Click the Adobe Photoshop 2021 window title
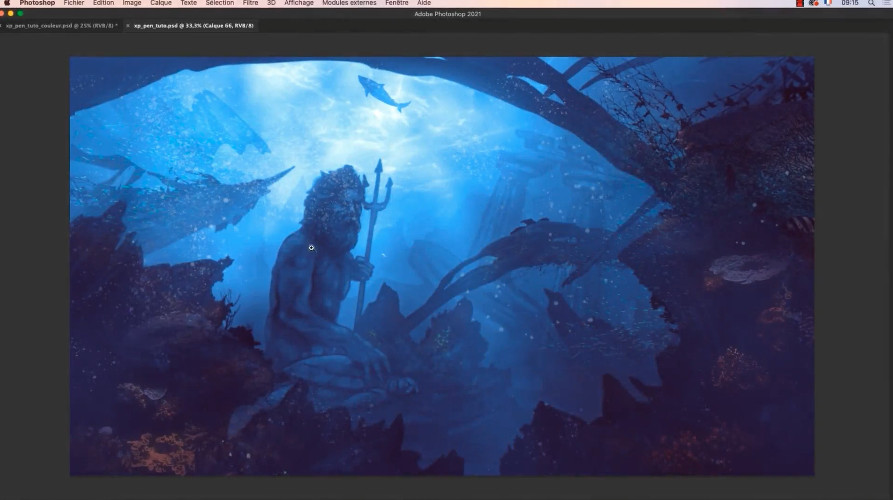Viewport: 893px width, 500px height. 448,14
